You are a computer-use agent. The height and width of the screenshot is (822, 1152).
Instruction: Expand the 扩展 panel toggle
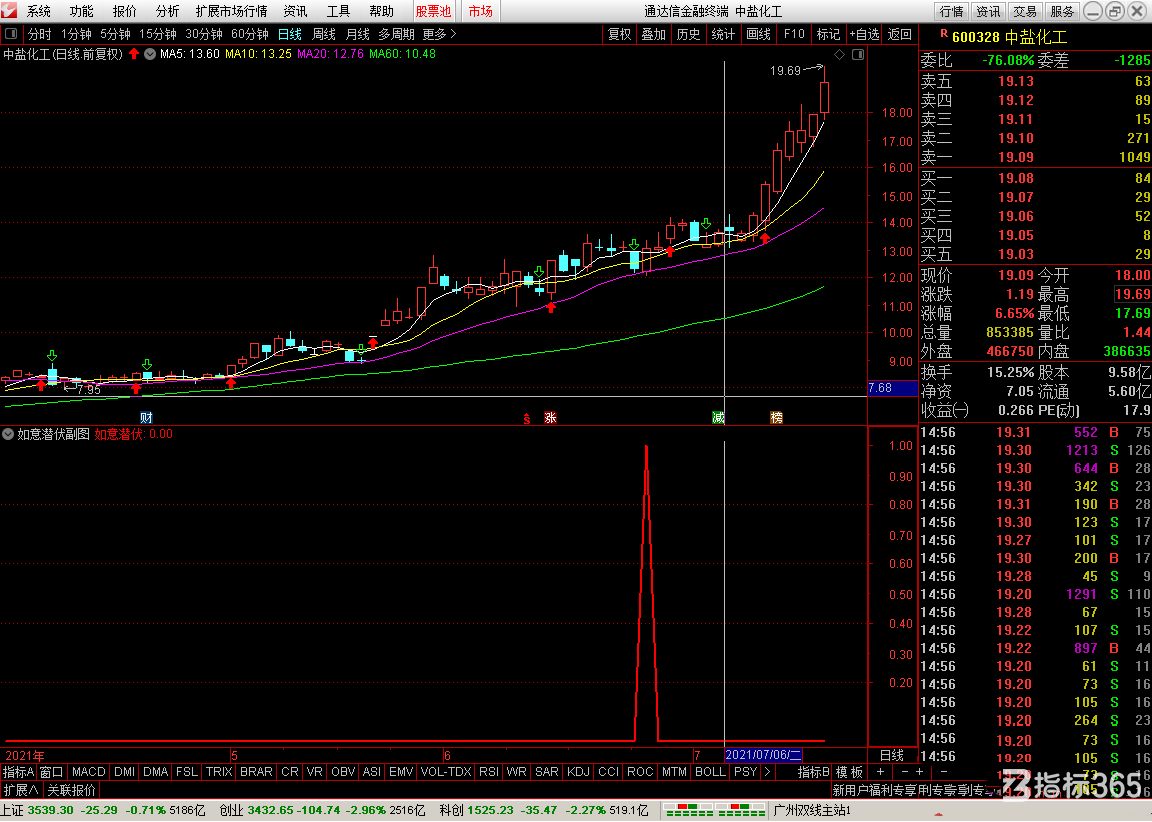tap(21, 790)
